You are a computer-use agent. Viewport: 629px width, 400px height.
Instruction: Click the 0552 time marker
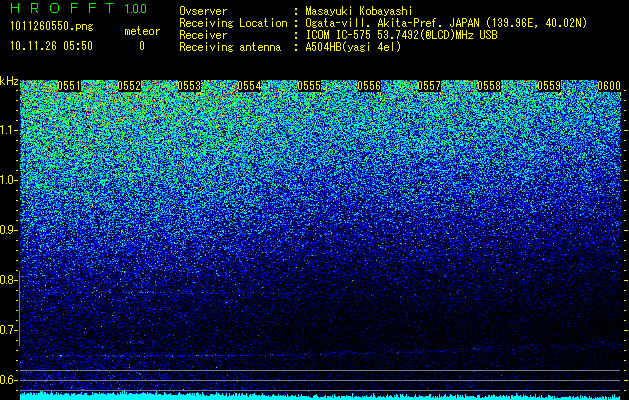[129, 86]
